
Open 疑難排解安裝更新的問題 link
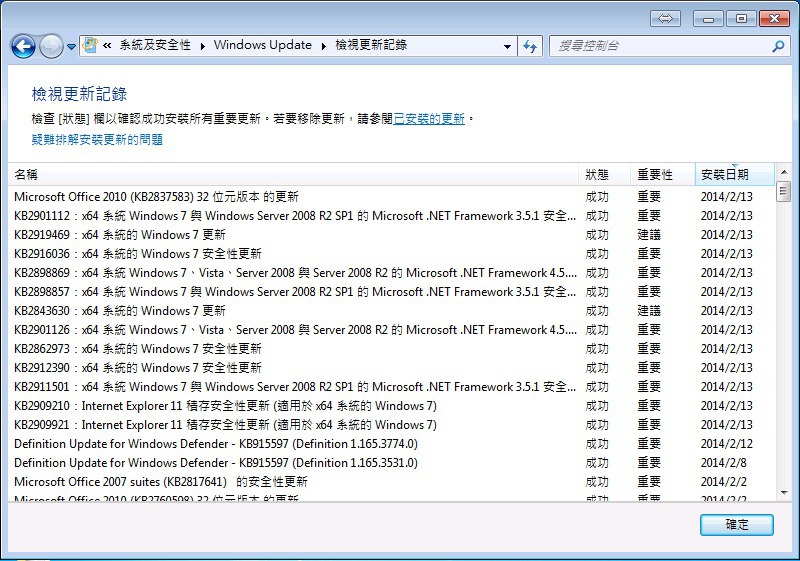click(x=97, y=139)
